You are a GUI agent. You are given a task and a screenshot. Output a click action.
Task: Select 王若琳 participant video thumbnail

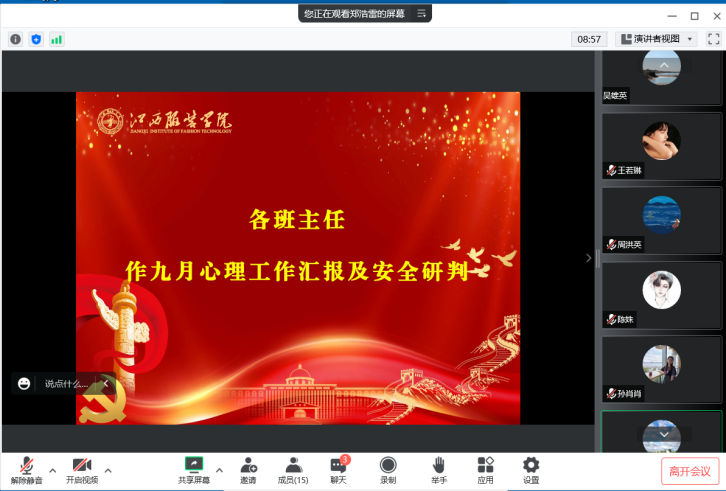point(661,147)
